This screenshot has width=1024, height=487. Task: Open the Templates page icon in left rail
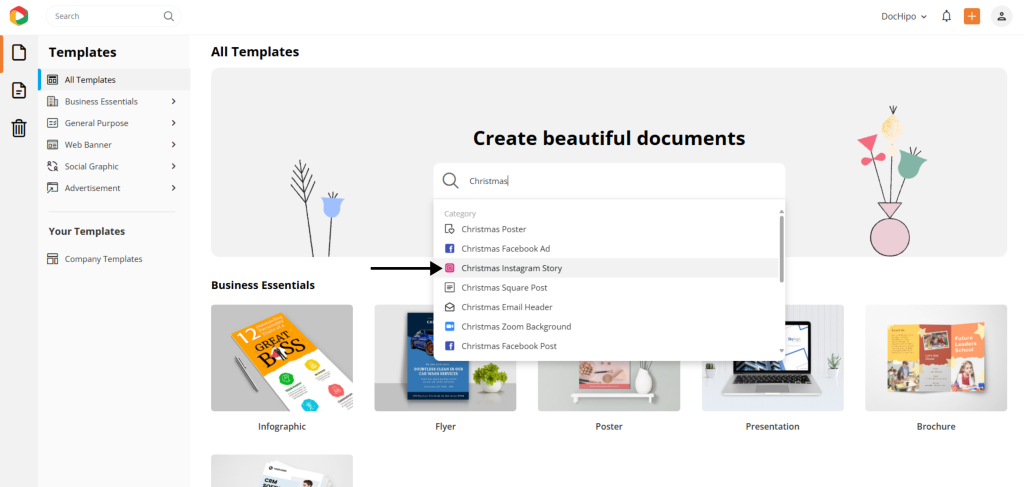tap(19, 52)
